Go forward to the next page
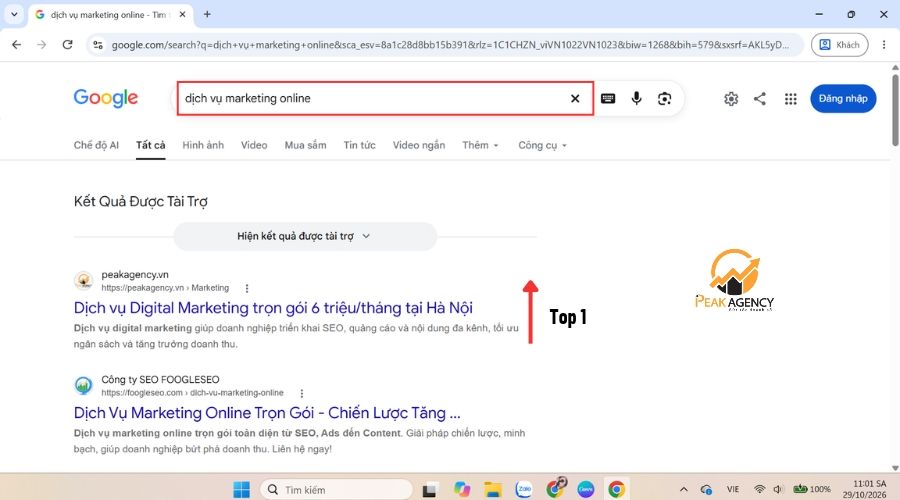 pyautogui.click(x=41, y=45)
